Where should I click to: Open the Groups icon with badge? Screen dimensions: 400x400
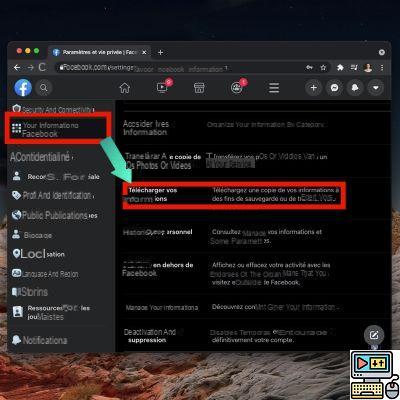(x=236, y=88)
